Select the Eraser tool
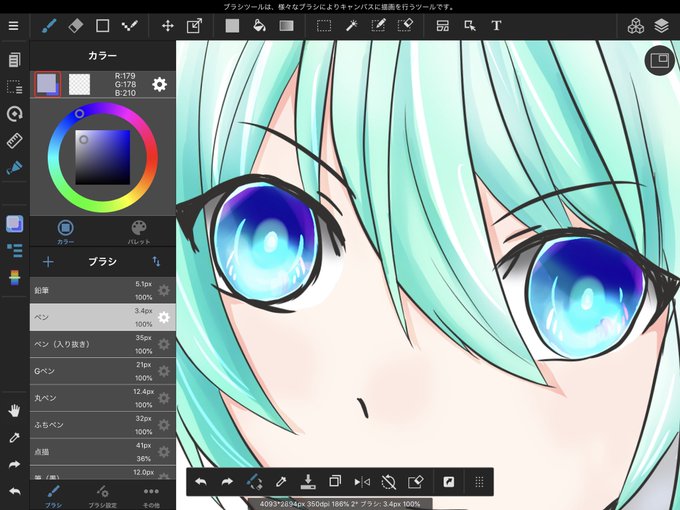 [75, 26]
